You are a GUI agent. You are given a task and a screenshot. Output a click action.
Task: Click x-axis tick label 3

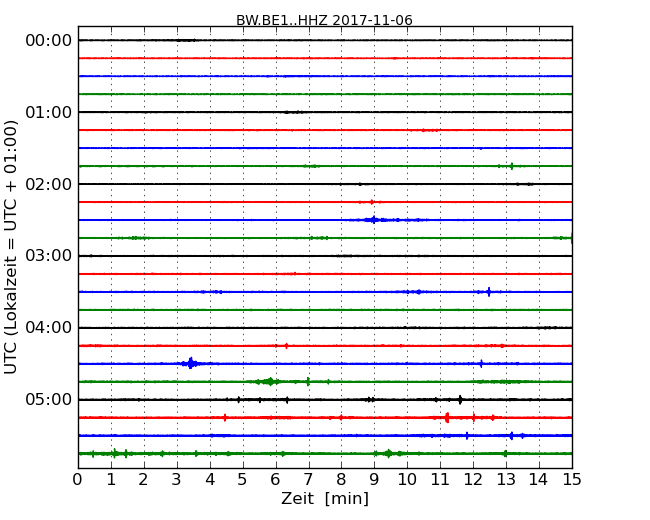pos(177,480)
